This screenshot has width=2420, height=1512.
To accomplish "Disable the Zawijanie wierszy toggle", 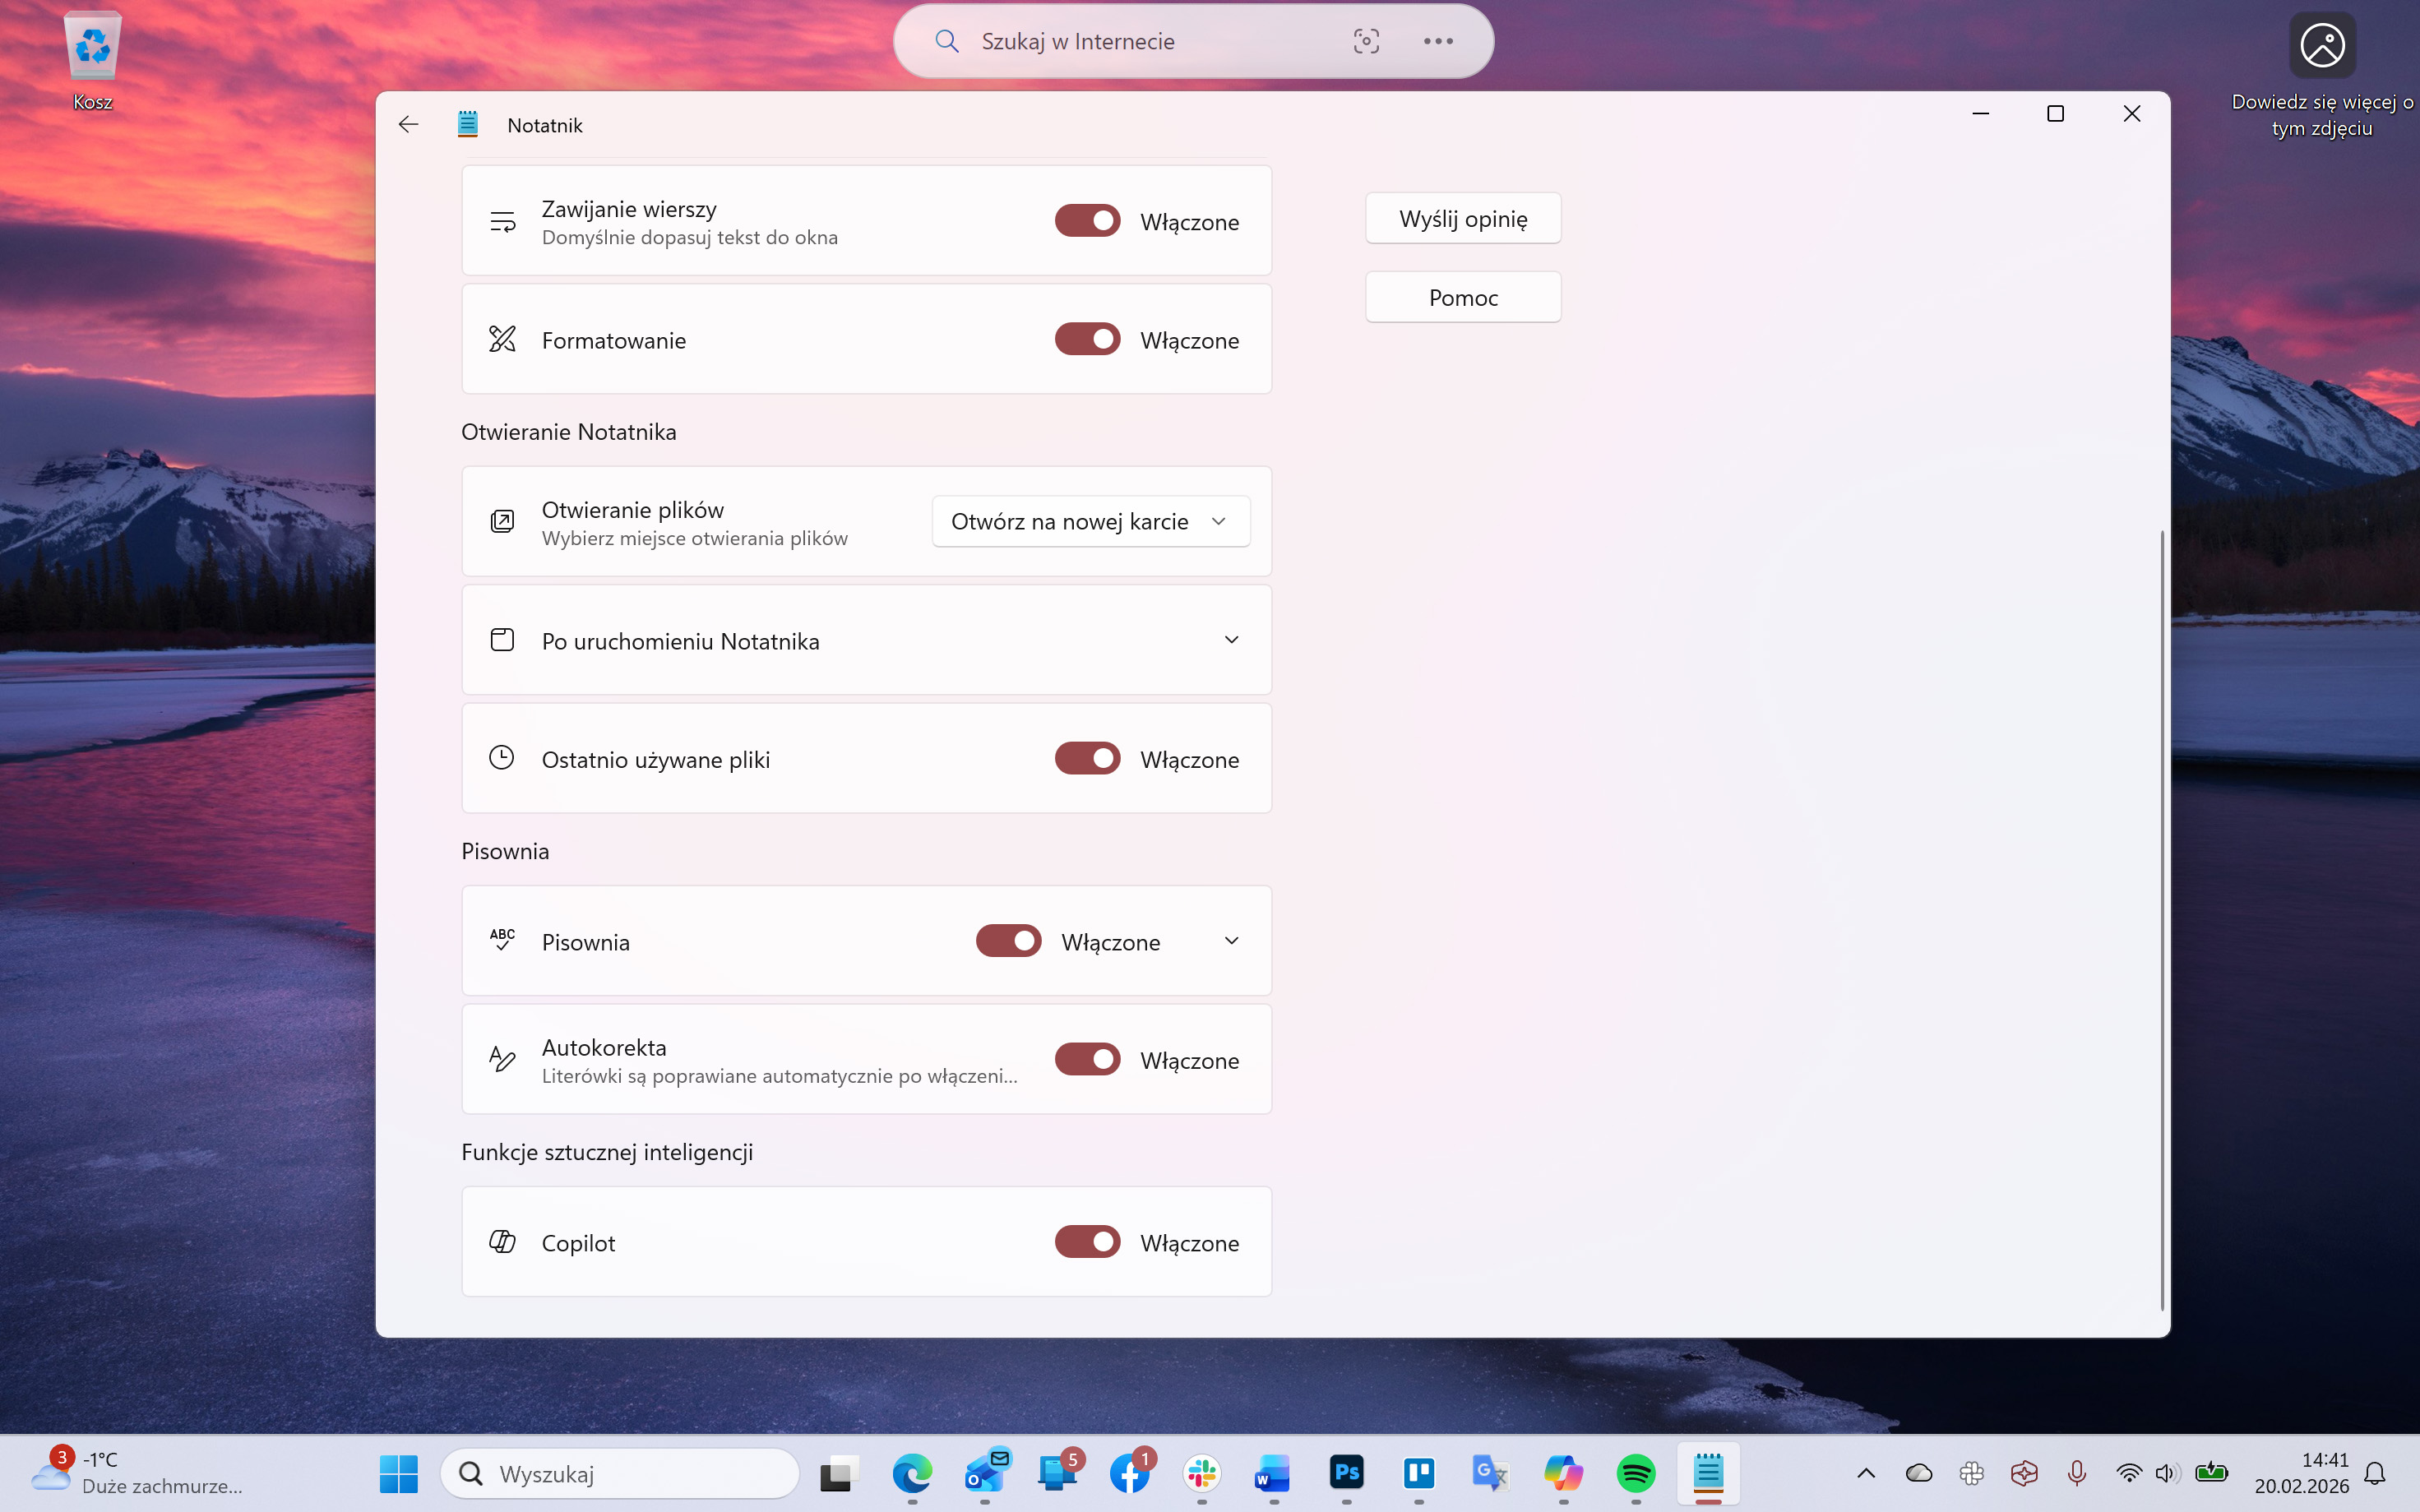I will pos(1087,221).
